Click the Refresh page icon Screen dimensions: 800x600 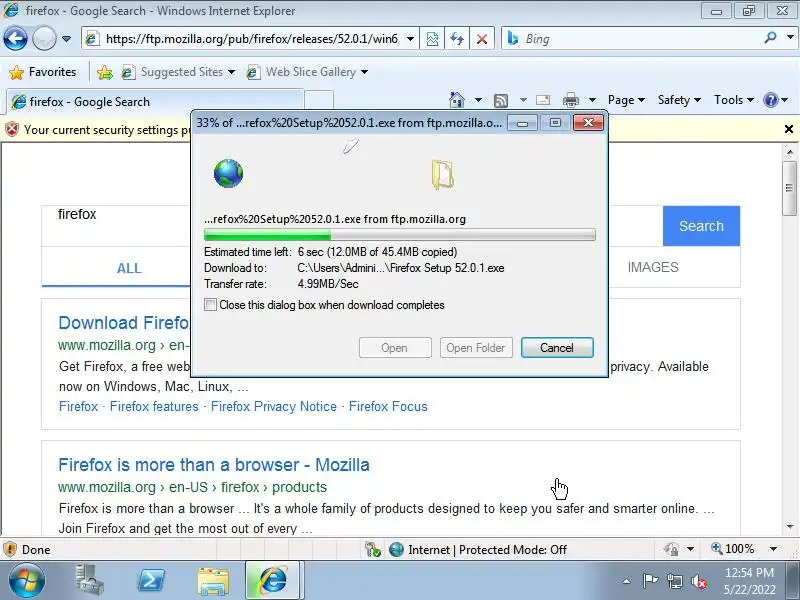point(457,39)
